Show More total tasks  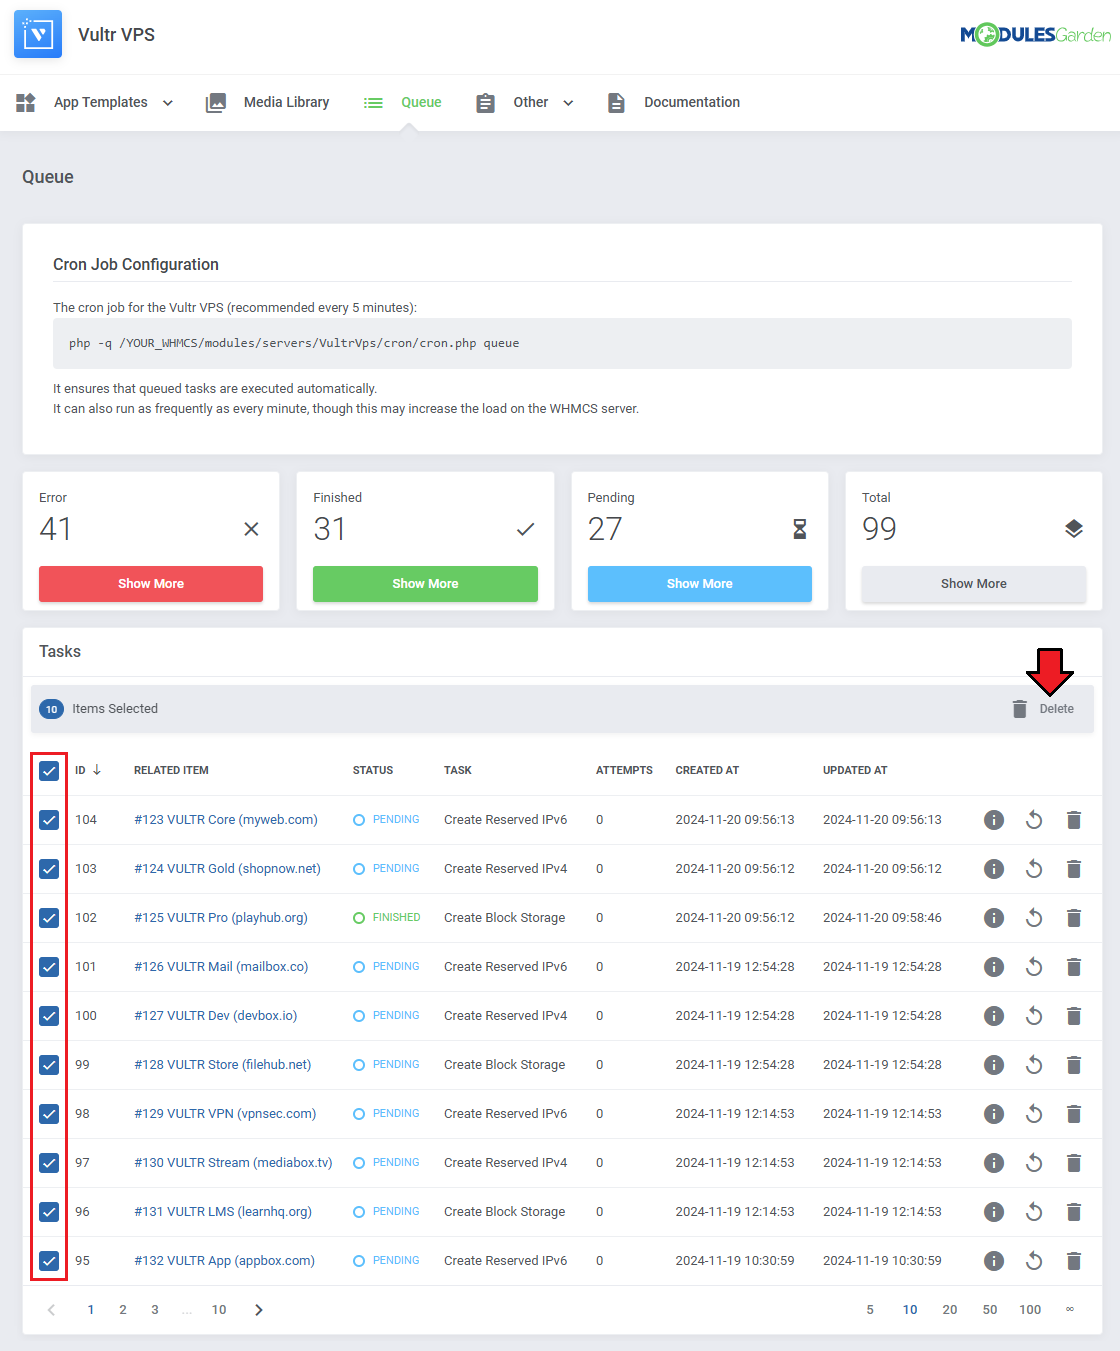click(974, 584)
